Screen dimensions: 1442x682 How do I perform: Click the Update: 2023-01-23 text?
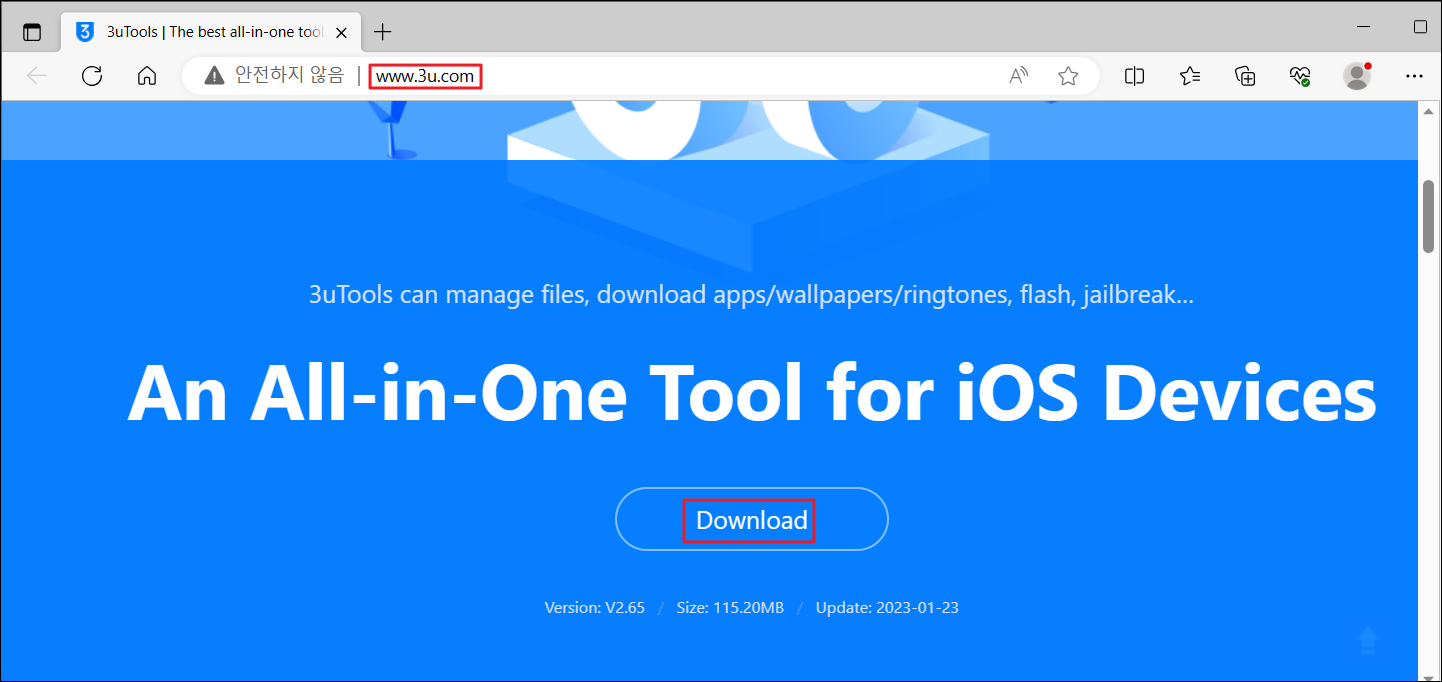(887, 608)
